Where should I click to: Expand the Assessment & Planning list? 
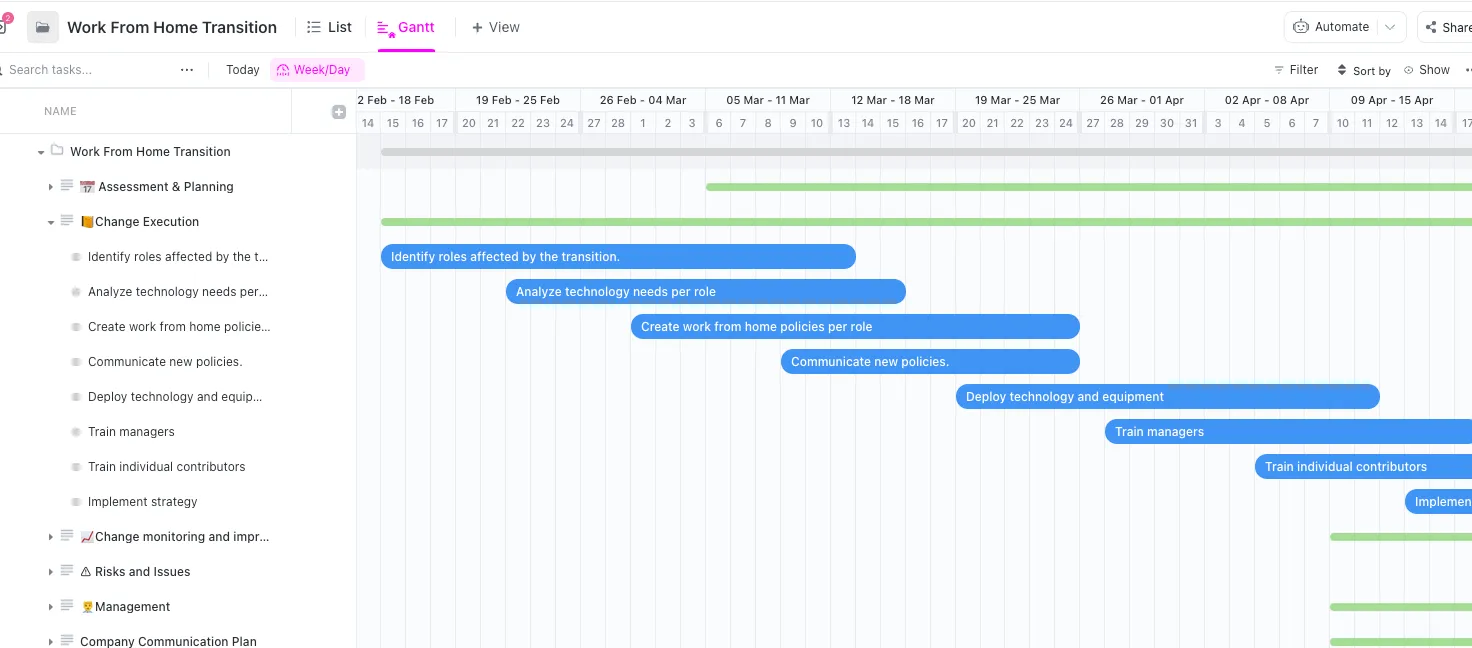tap(51, 187)
